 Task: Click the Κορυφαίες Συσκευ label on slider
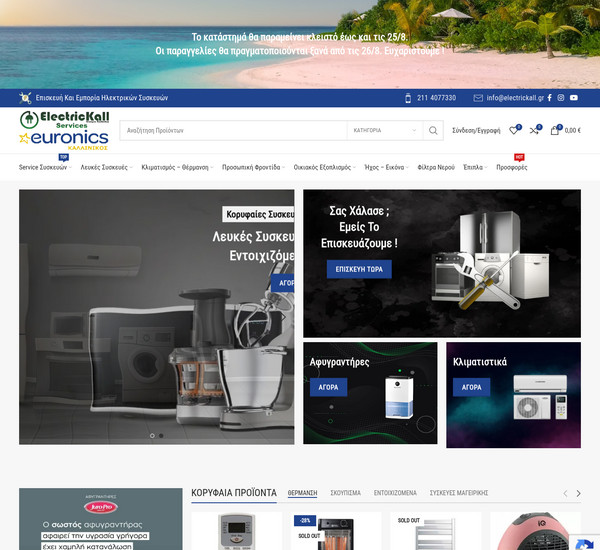click(258, 214)
